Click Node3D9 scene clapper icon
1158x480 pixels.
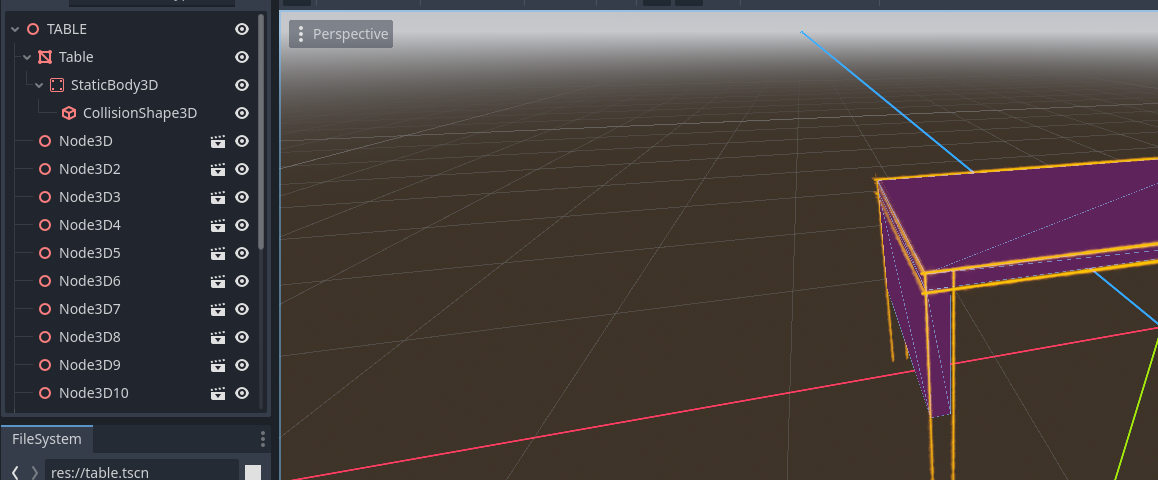coord(218,366)
